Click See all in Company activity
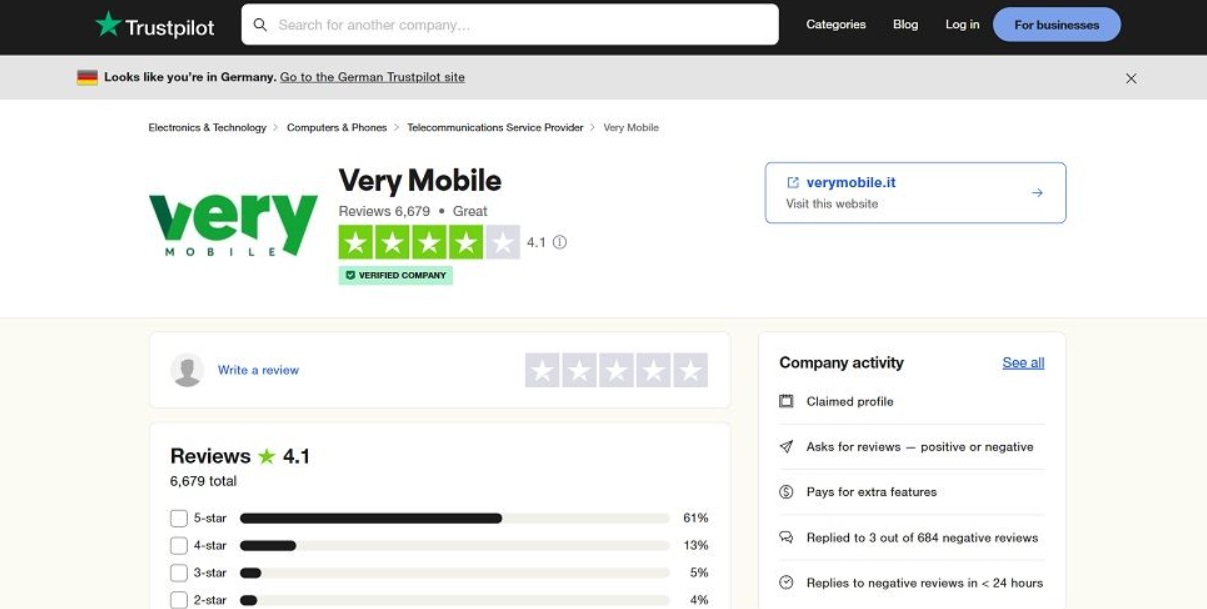 (x=1023, y=363)
